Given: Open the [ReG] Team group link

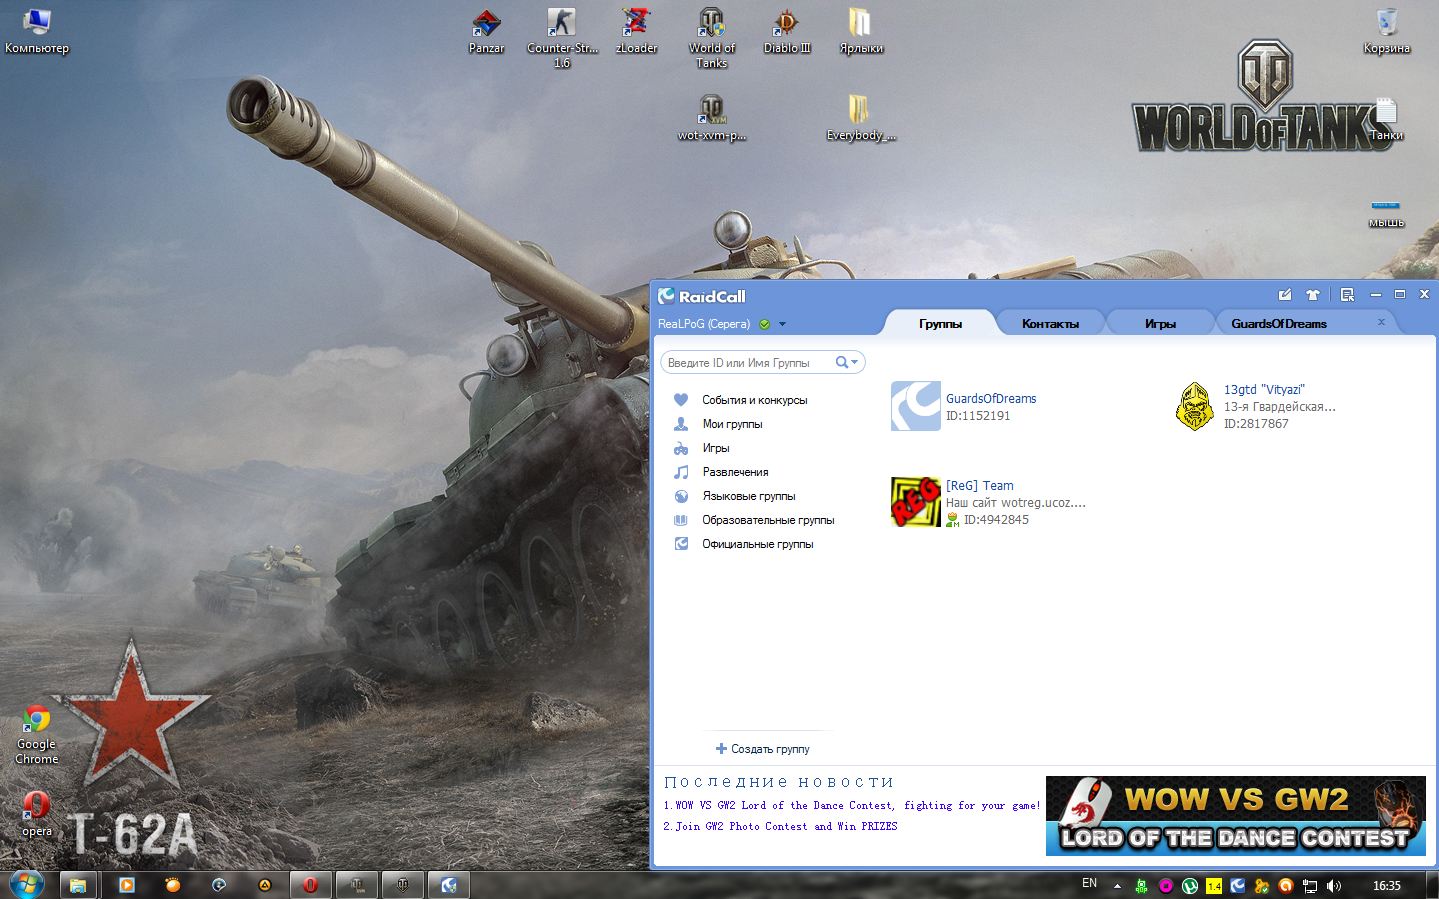Looking at the screenshot, I should 980,485.
